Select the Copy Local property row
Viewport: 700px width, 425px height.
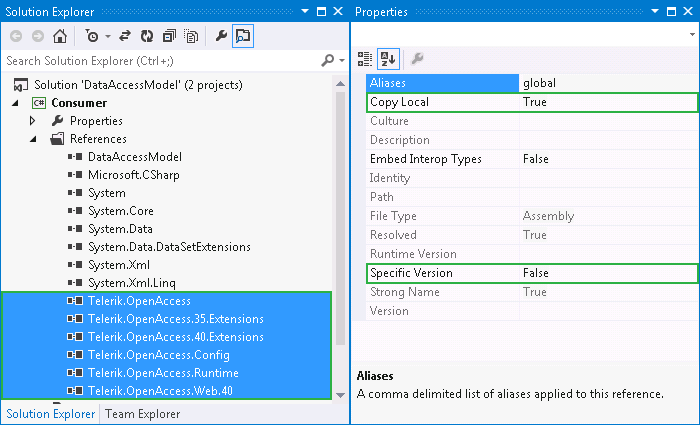coord(440,102)
